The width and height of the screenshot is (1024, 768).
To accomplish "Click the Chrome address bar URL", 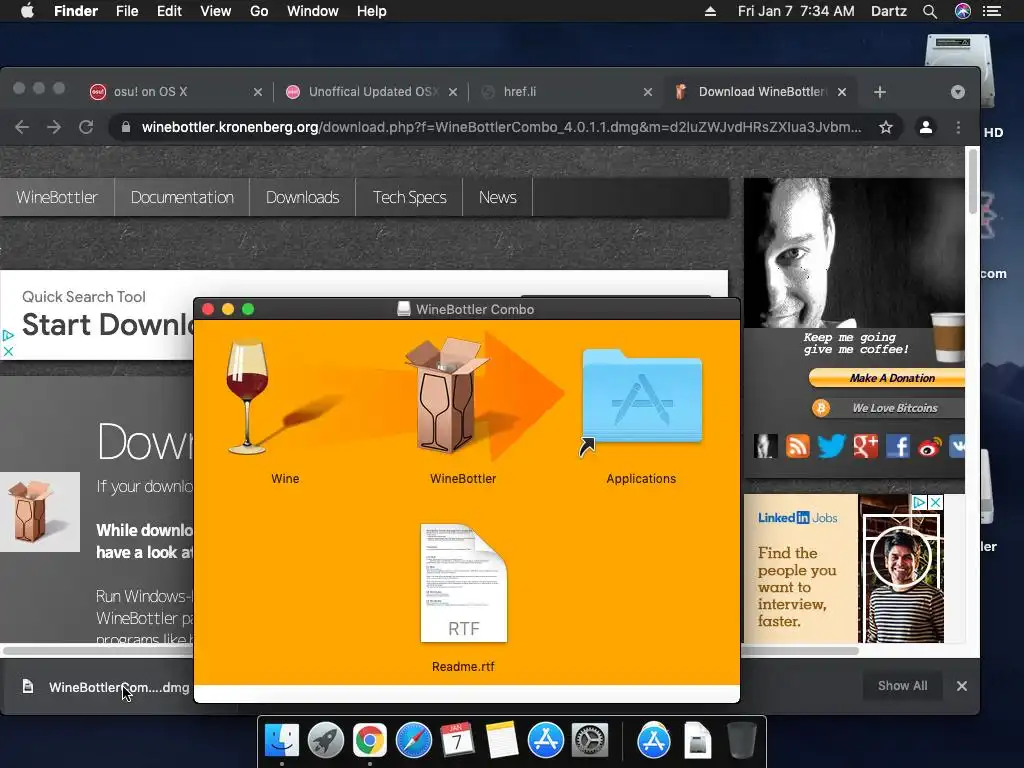I will click(501, 127).
